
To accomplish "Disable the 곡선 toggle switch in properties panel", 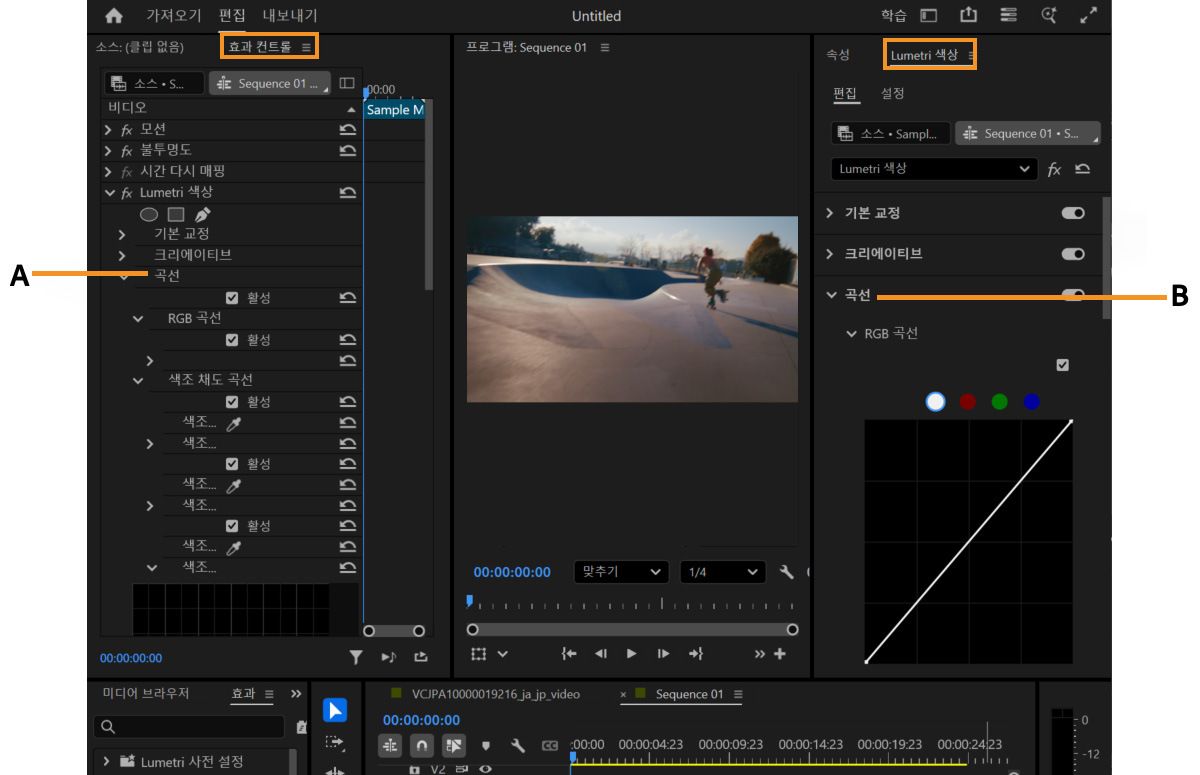I will 1073,295.
